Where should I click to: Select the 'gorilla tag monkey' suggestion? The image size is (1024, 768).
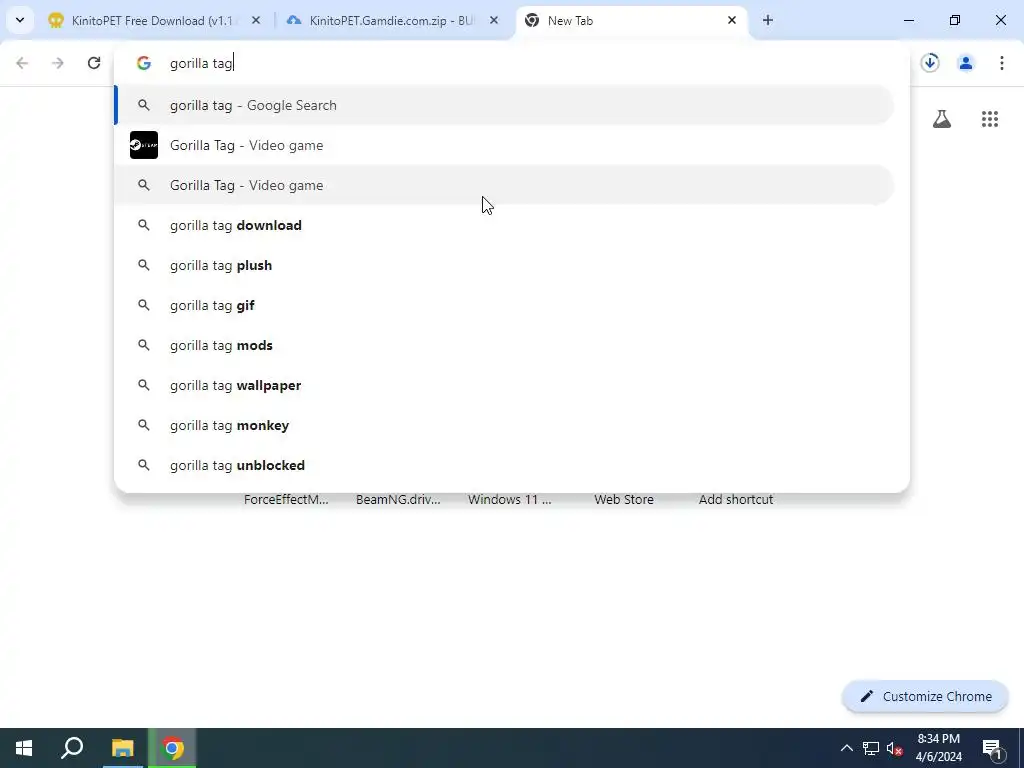pyautogui.click(x=504, y=425)
